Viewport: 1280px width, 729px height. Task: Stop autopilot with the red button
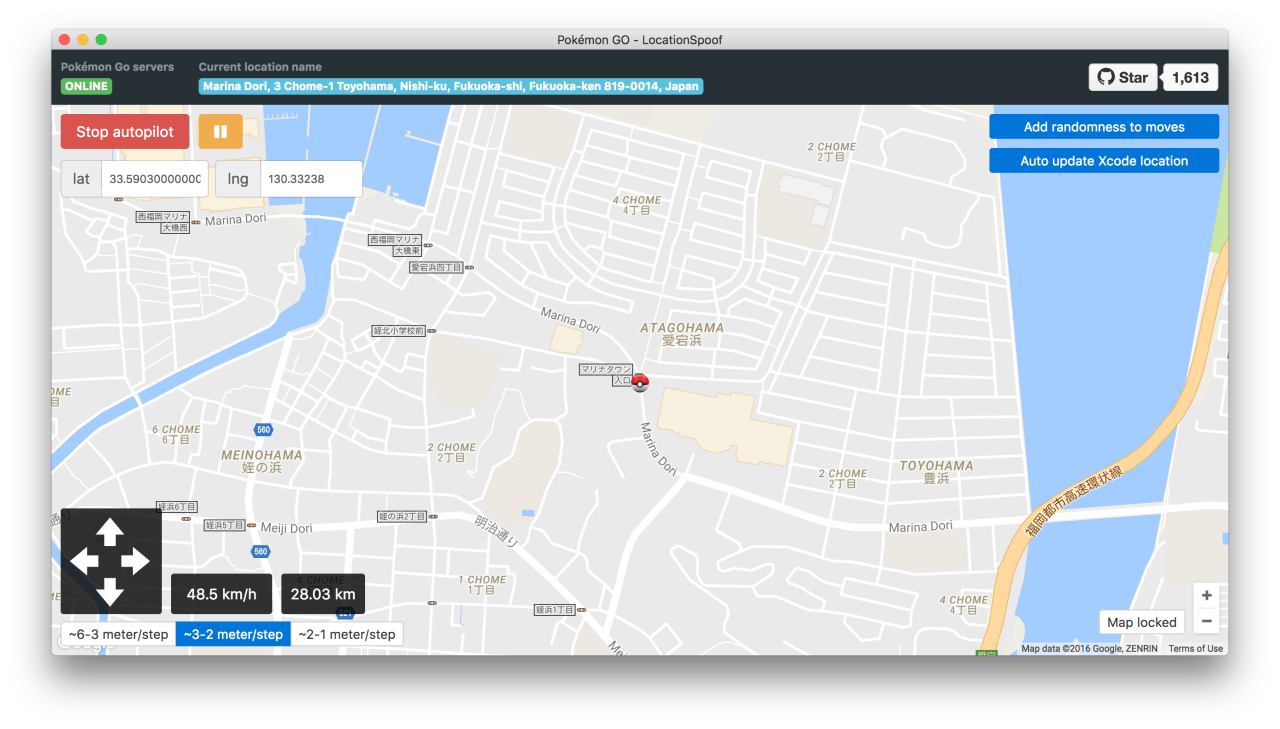click(x=125, y=132)
